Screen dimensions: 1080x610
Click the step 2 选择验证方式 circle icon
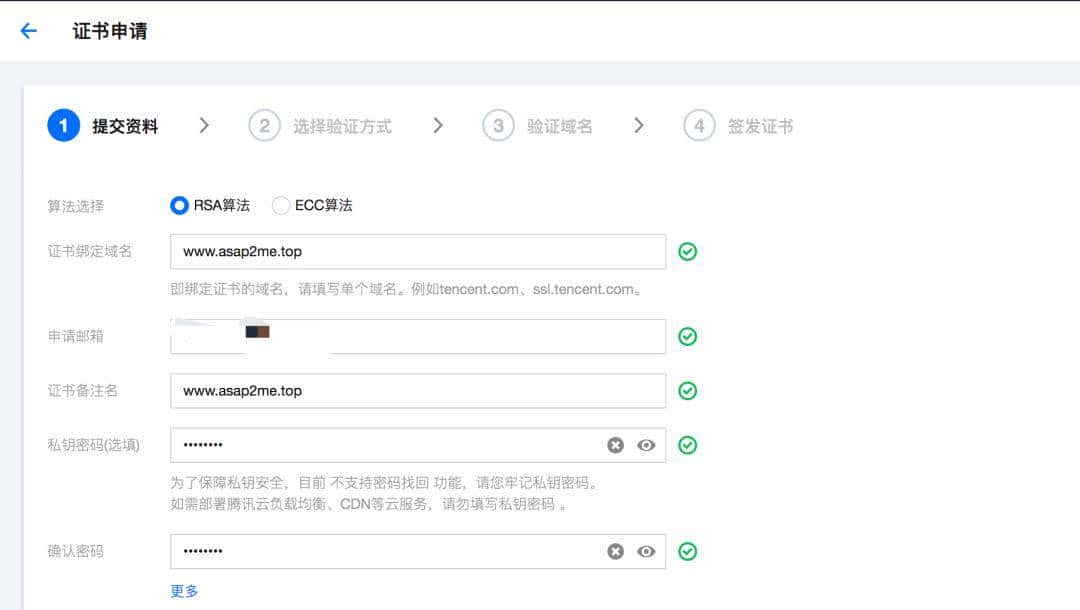(262, 125)
